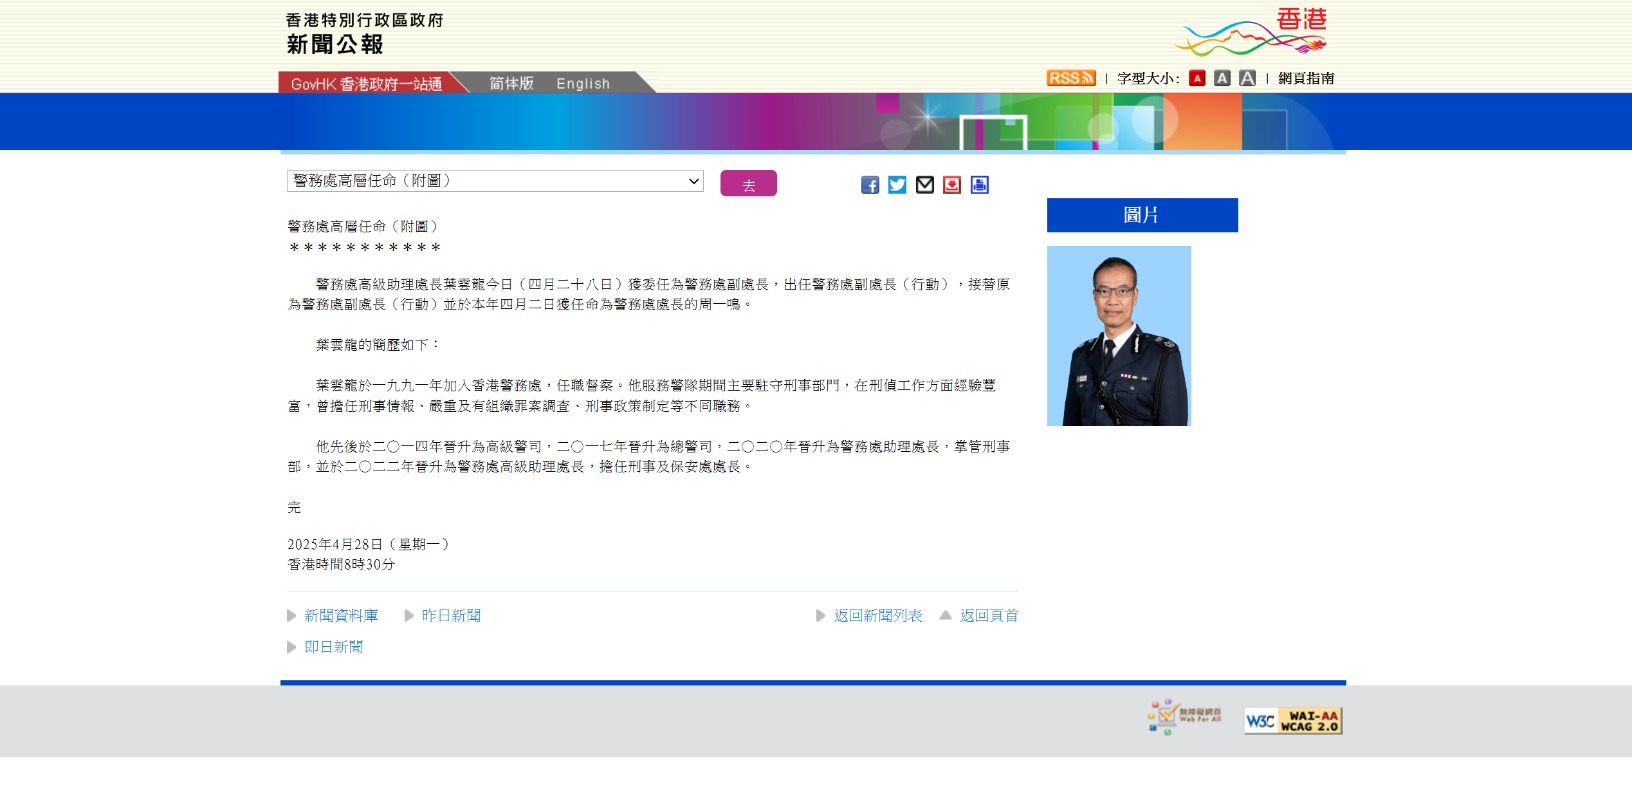The height and width of the screenshot is (800, 1632).
Task: Share article on Twitter
Action: 897,185
